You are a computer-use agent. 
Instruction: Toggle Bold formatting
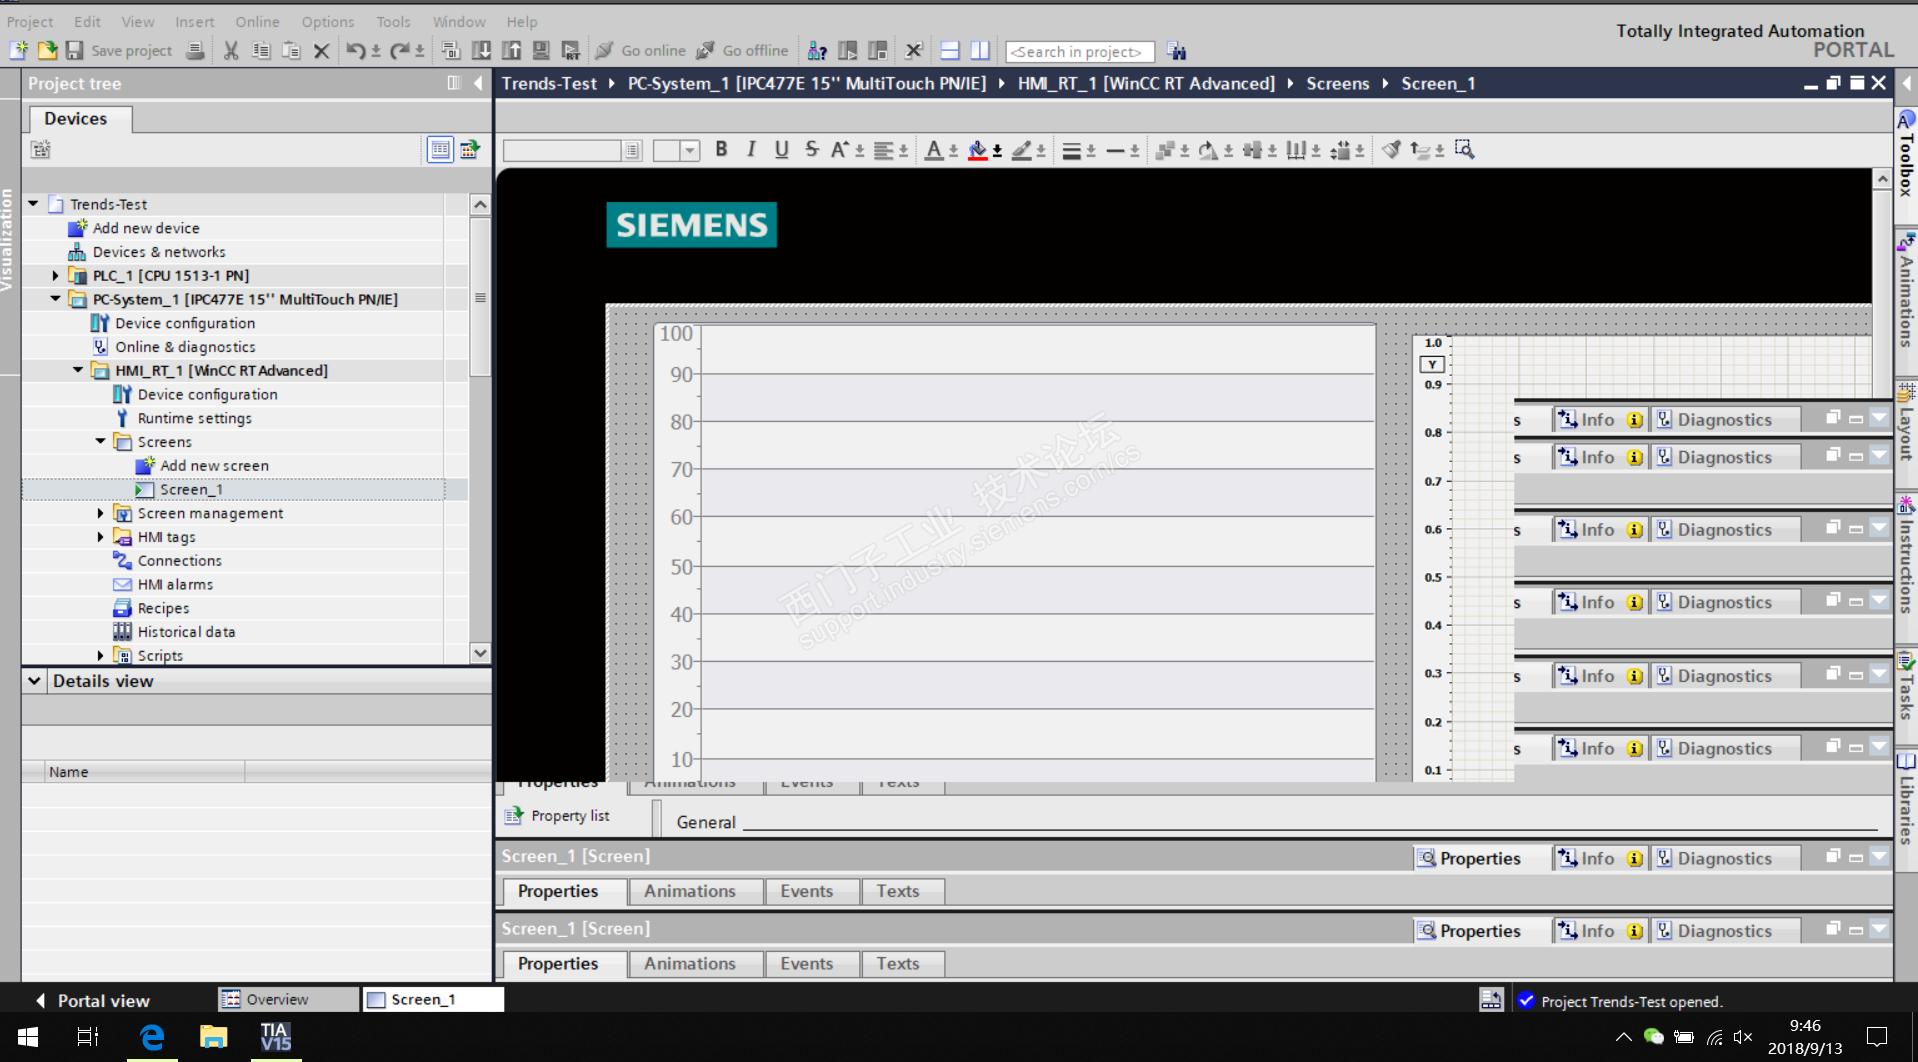721,150
